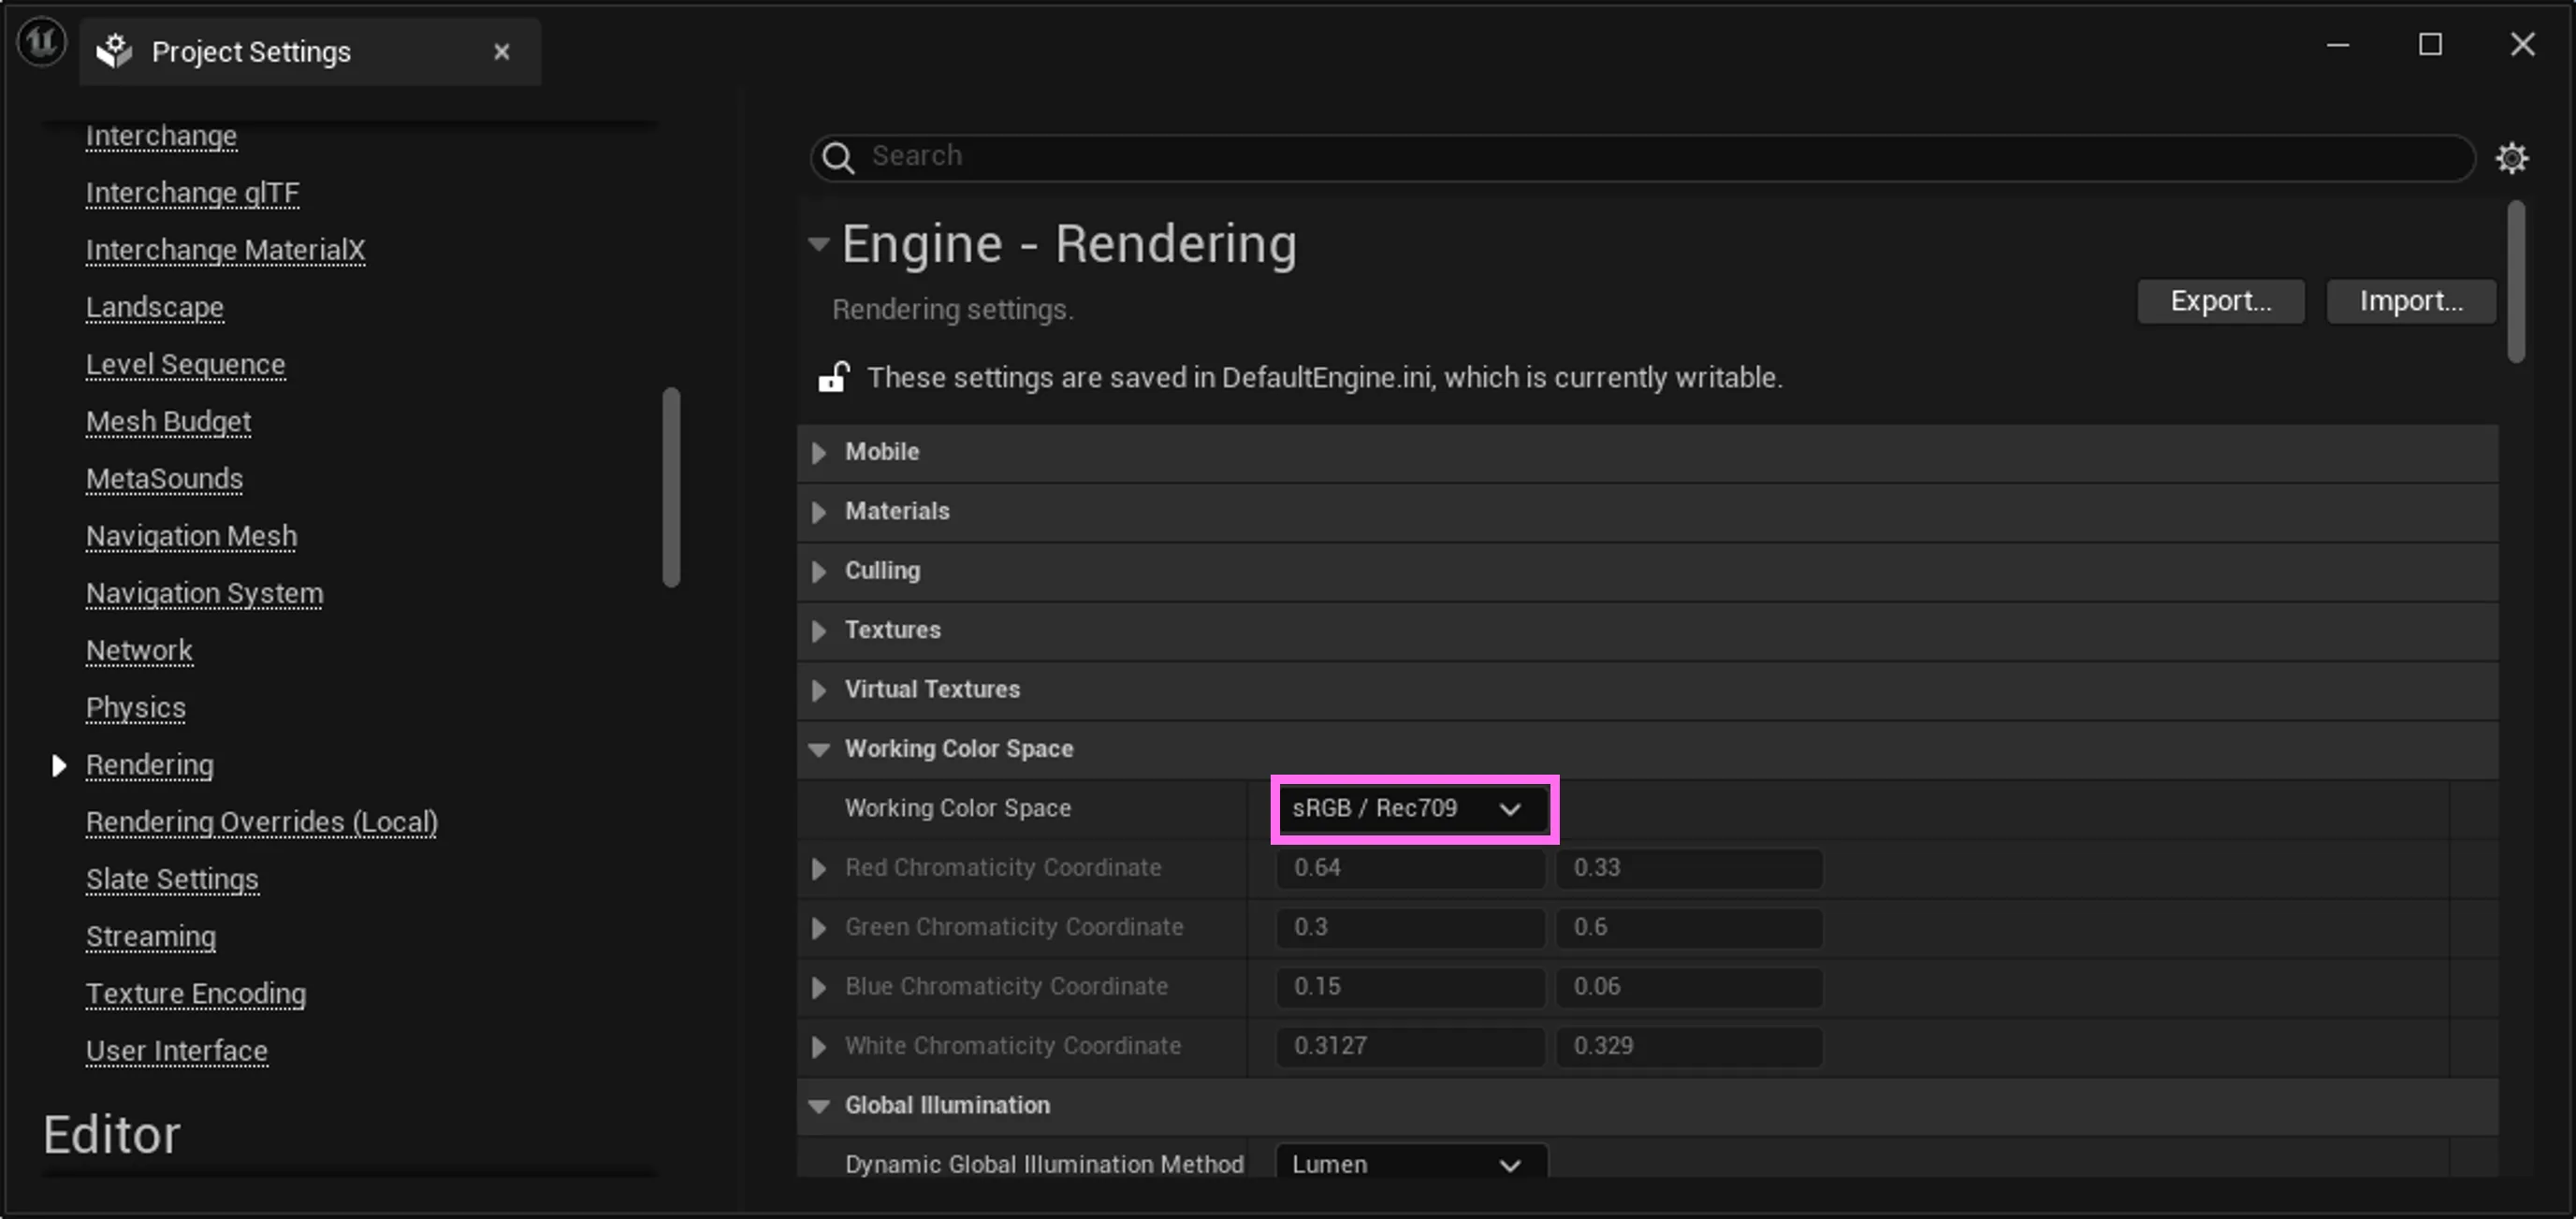Open Texture Encoding settings

[x=195, y=993]
